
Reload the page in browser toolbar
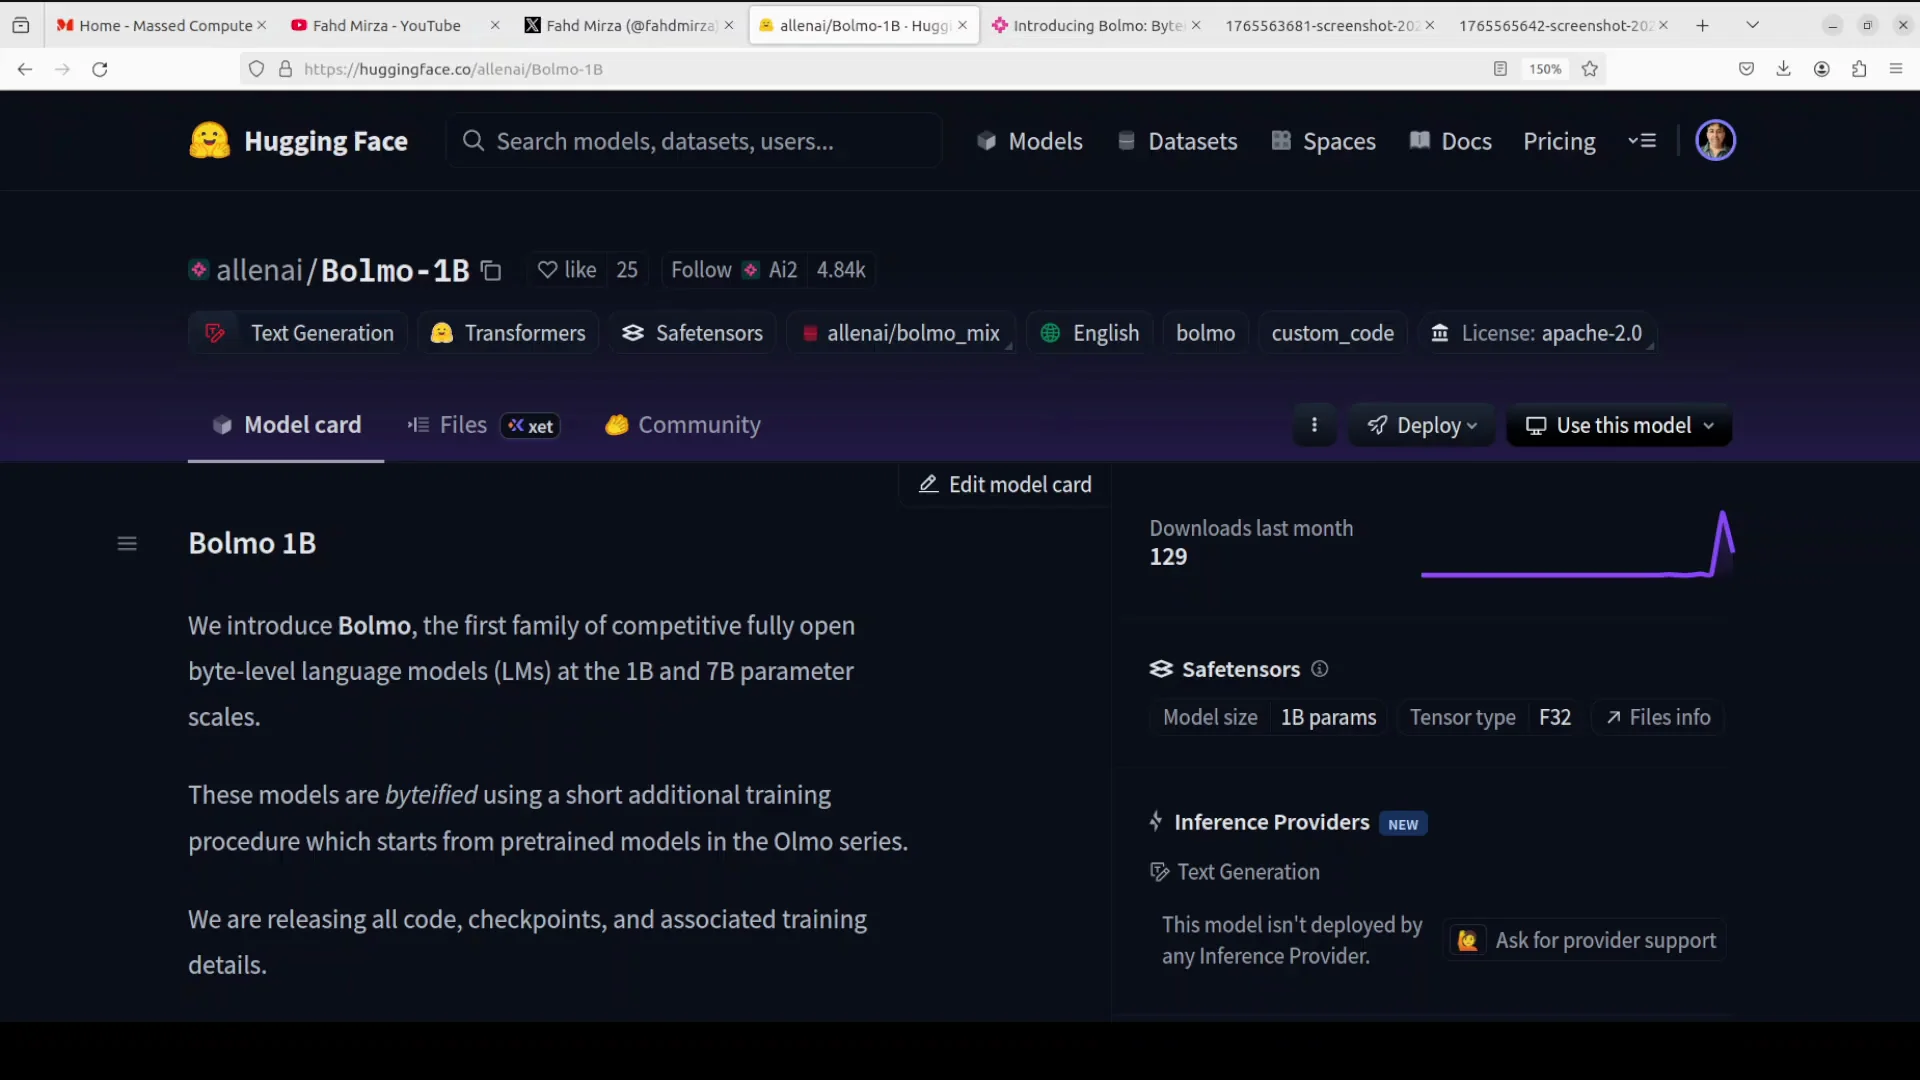(x=100, y=69)
